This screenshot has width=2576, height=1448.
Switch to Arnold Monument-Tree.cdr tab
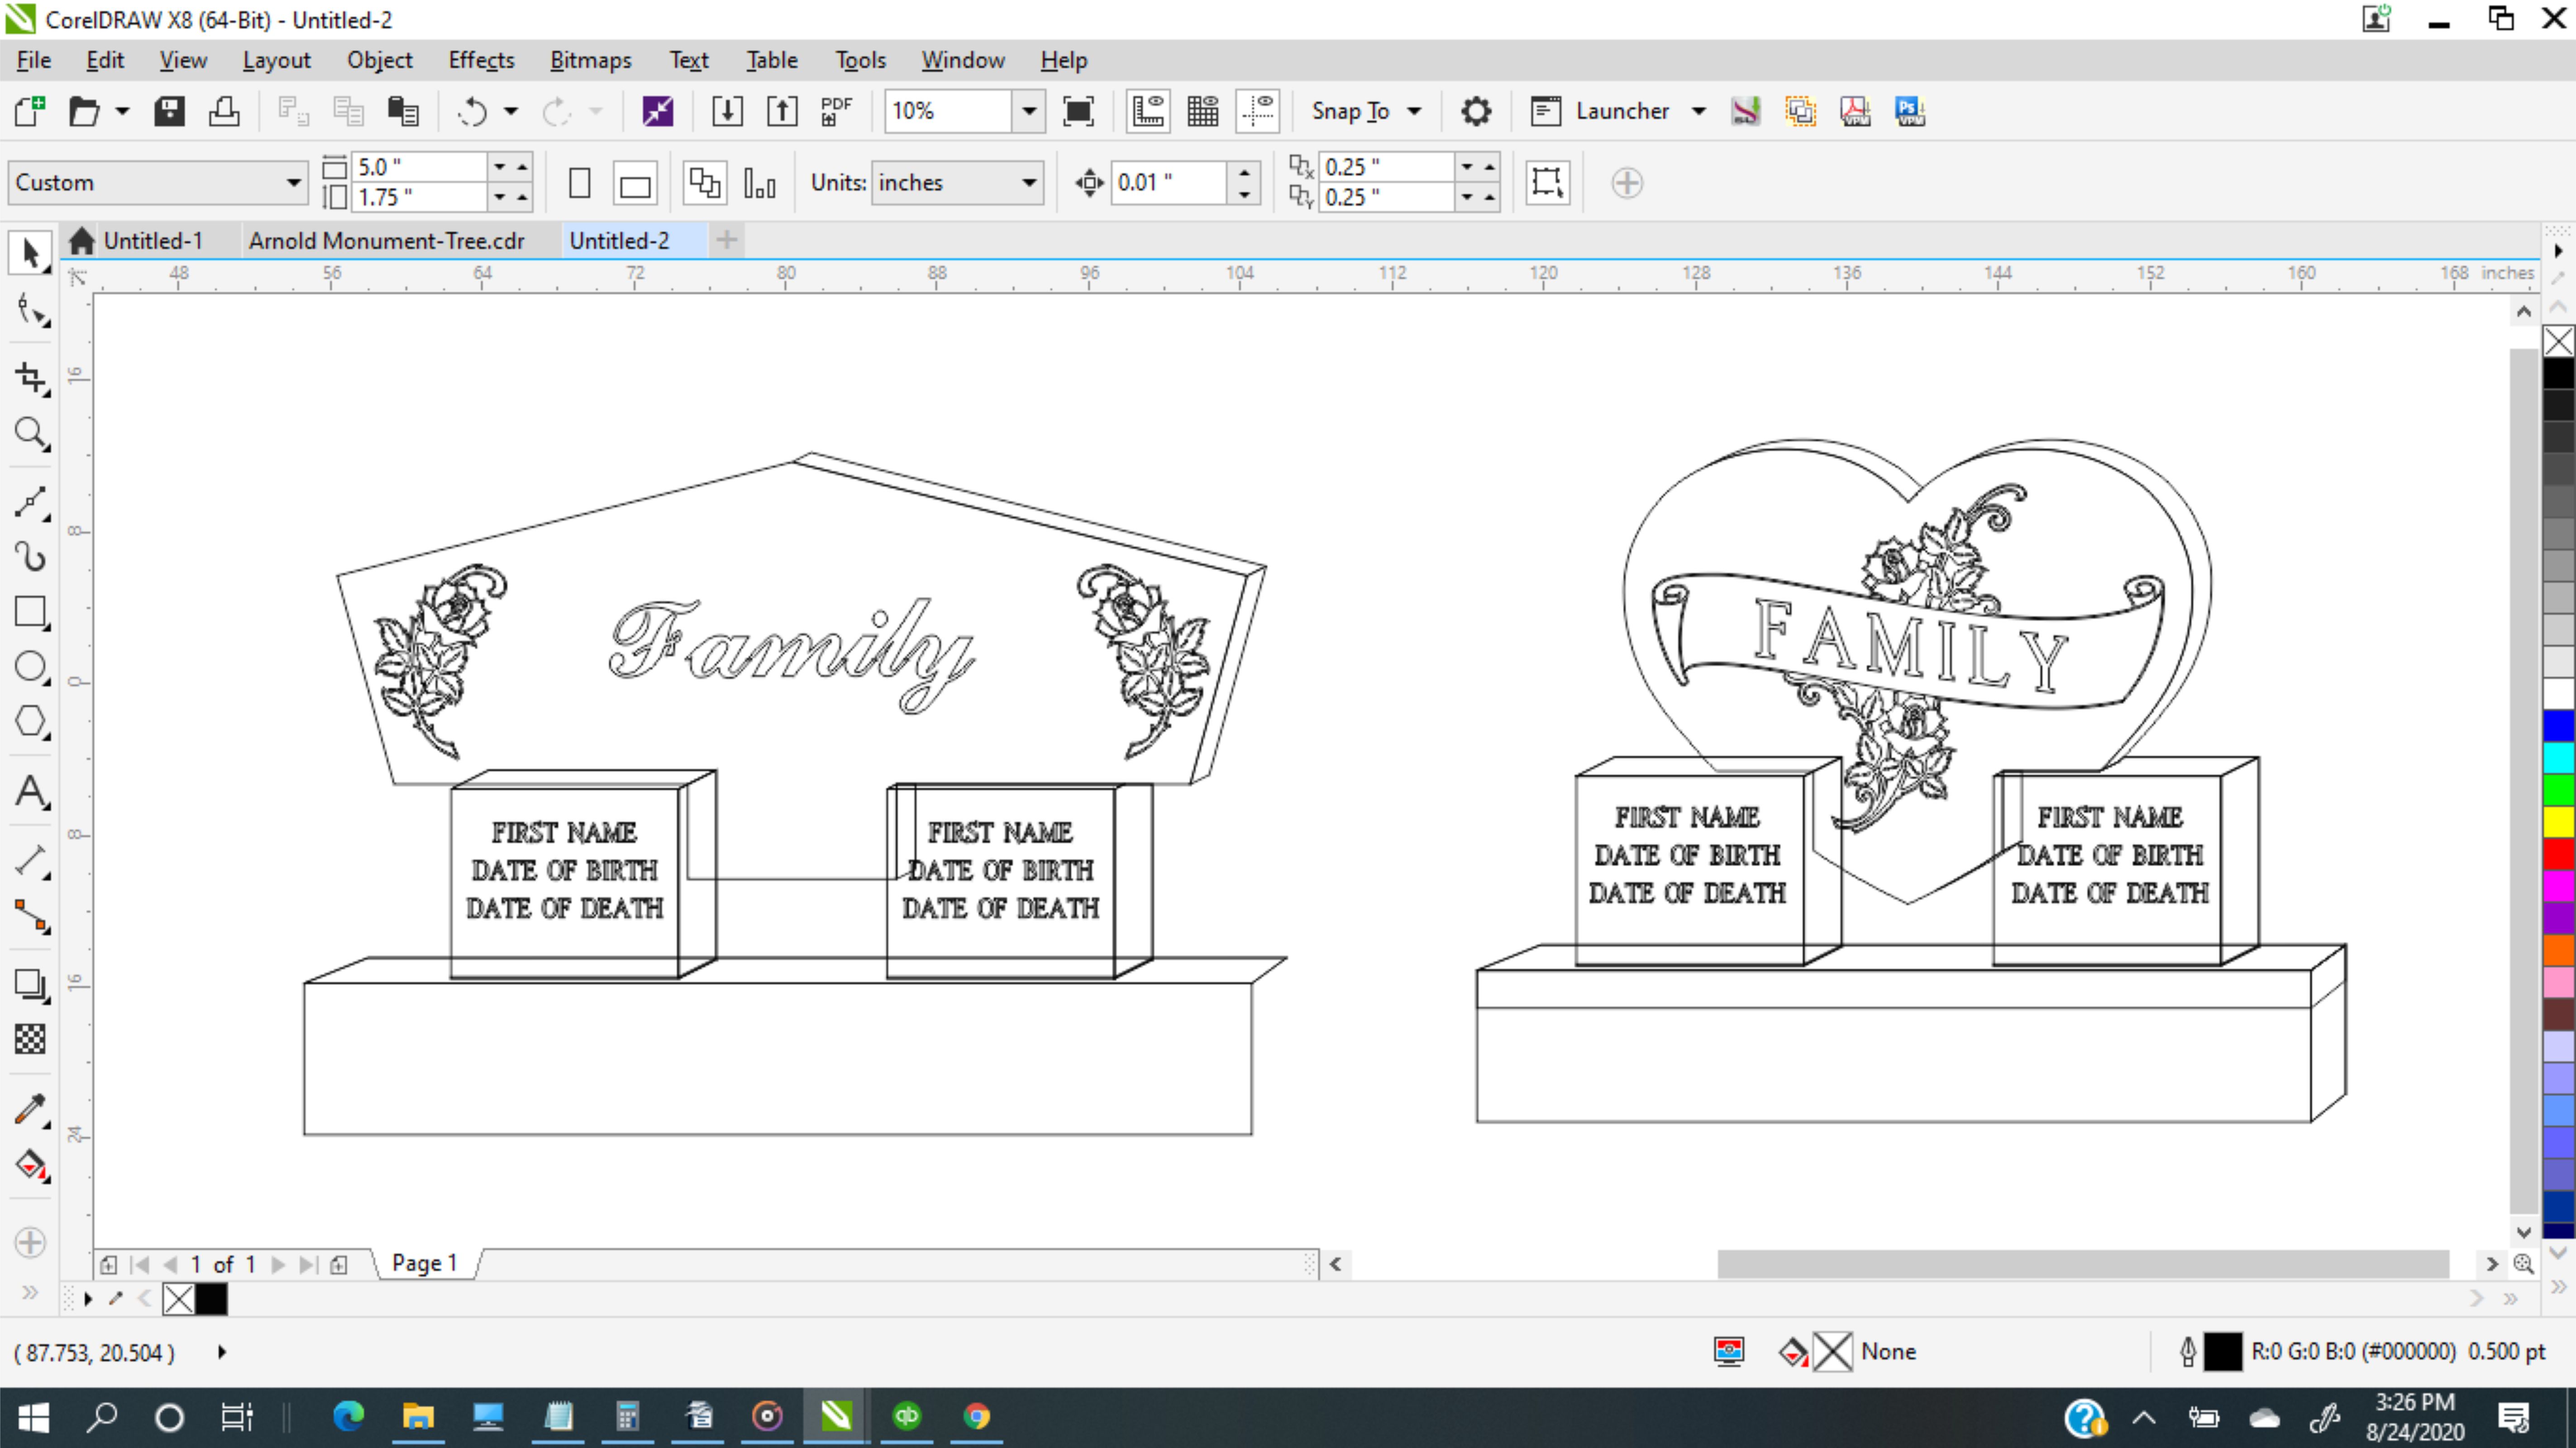[386, 241]
